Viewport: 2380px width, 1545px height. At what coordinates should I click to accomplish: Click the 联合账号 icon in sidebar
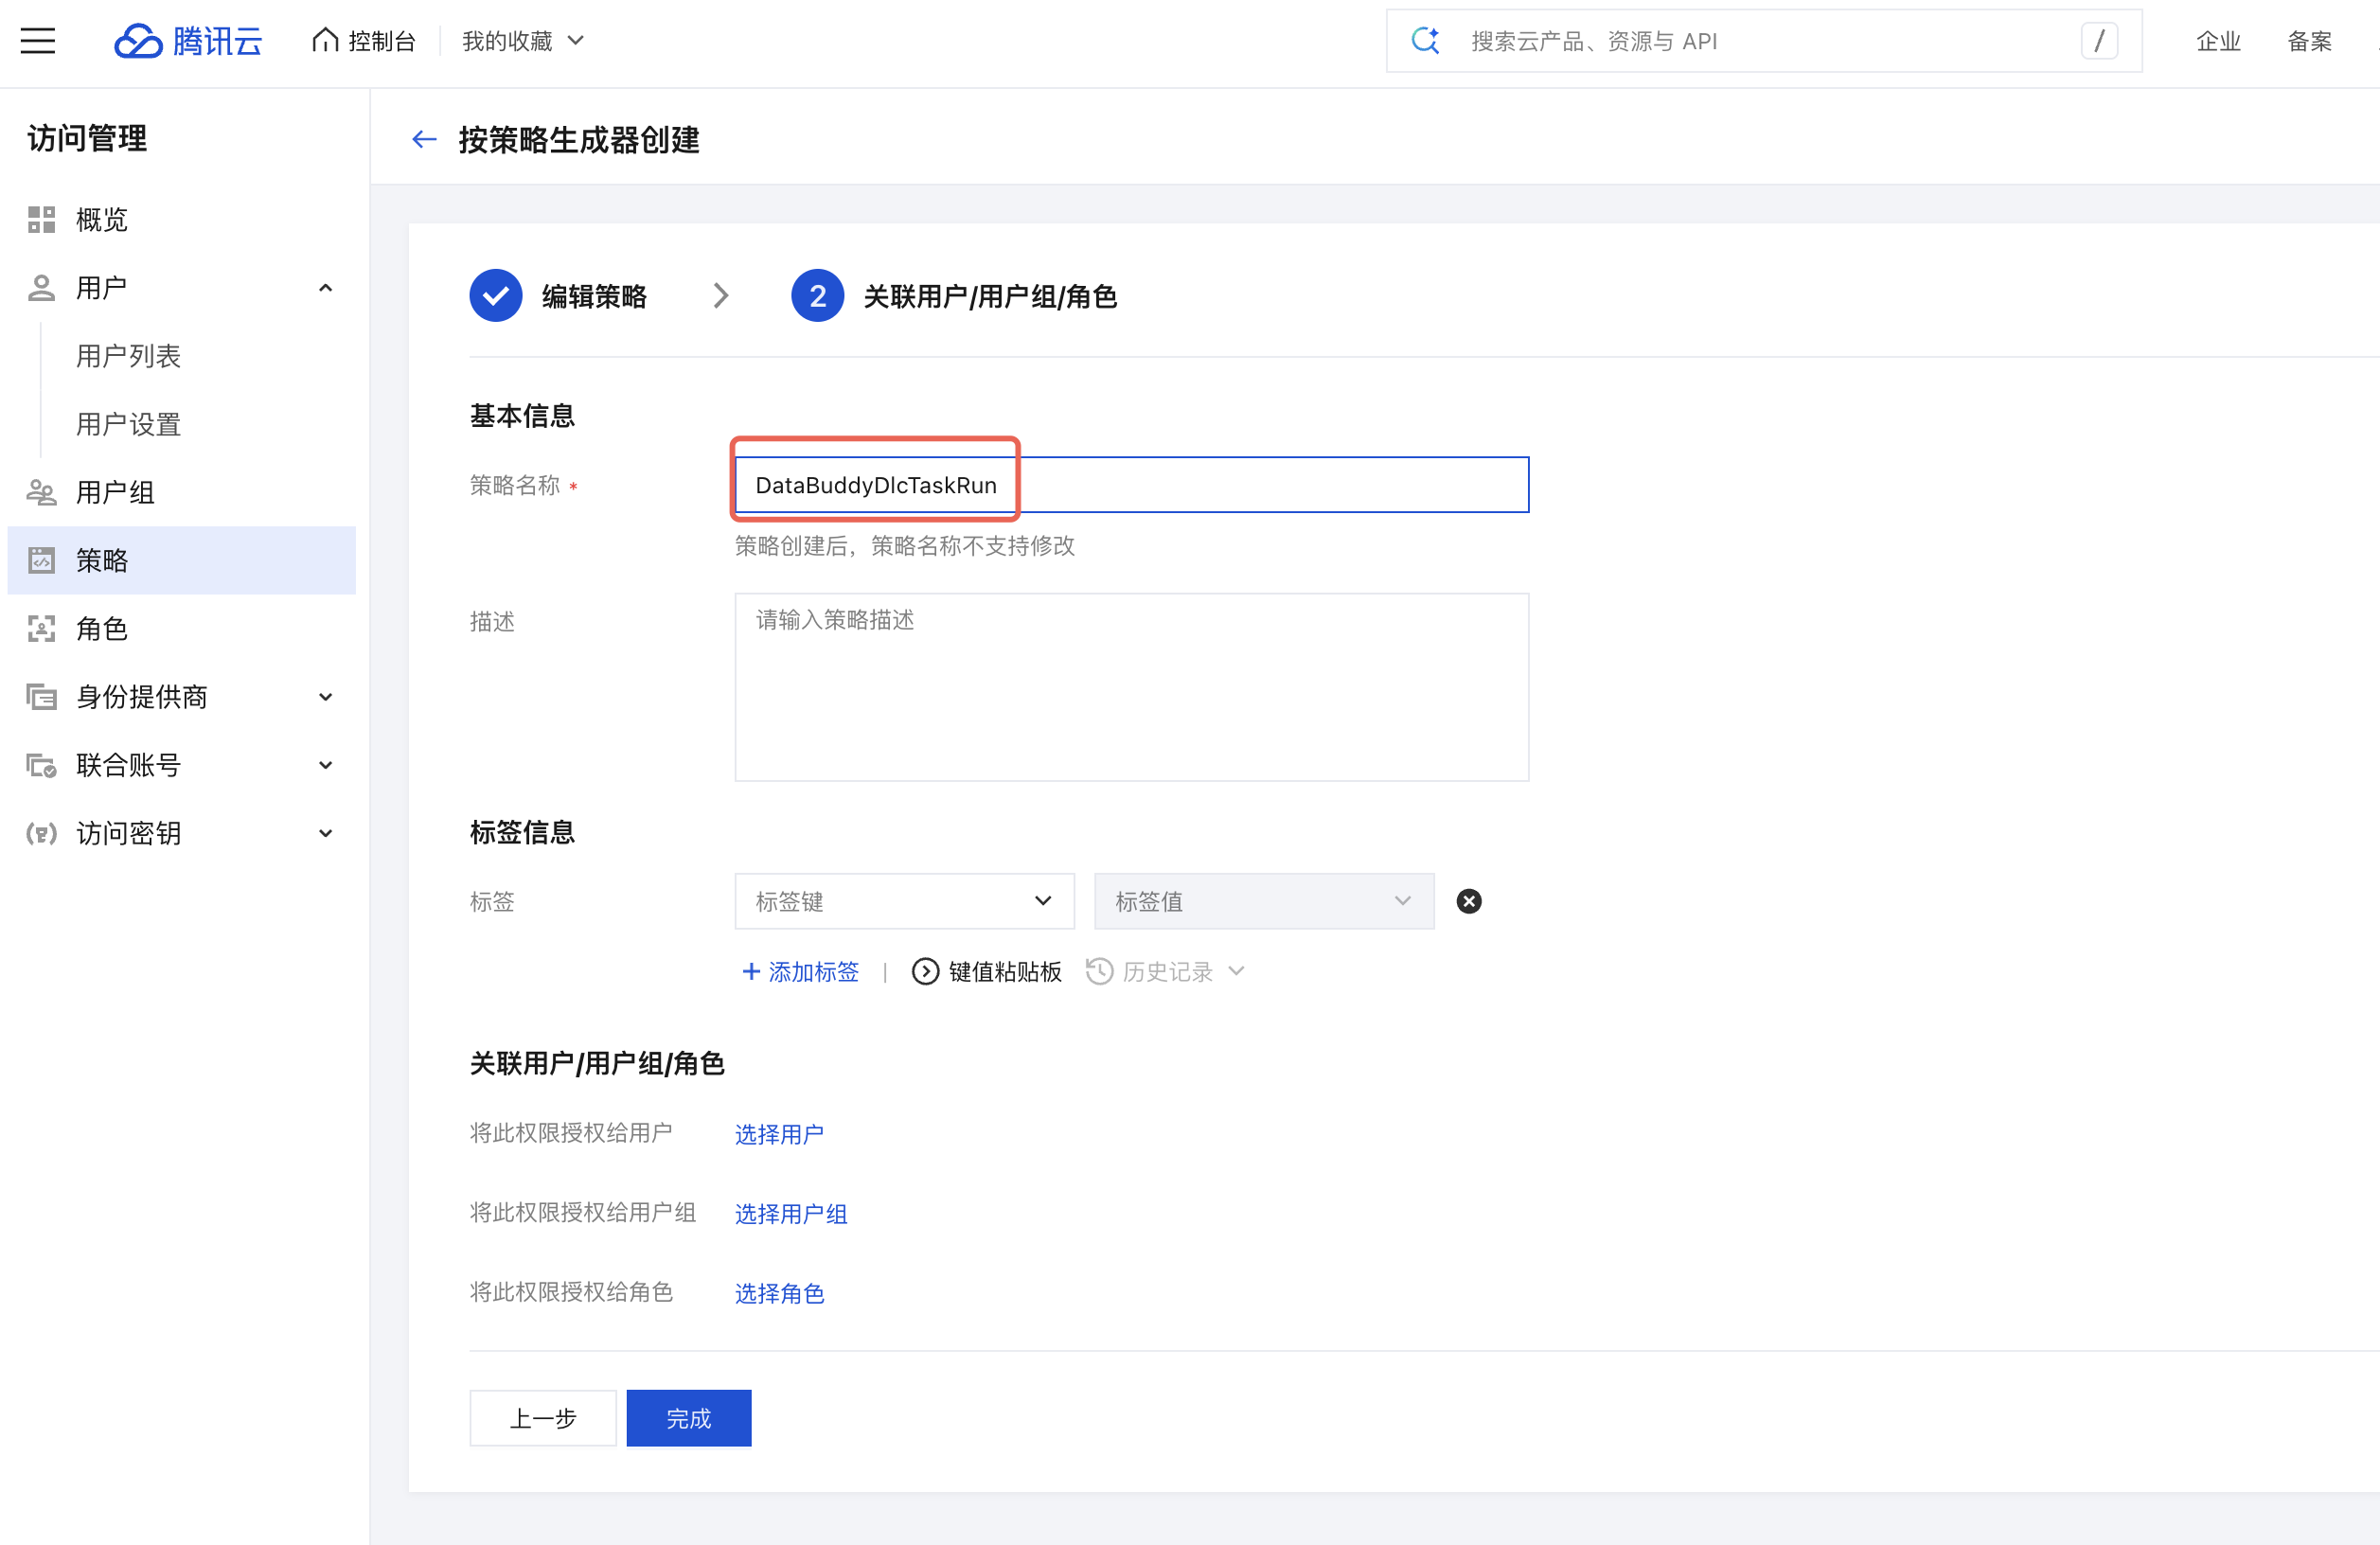(x=41, y=765)
